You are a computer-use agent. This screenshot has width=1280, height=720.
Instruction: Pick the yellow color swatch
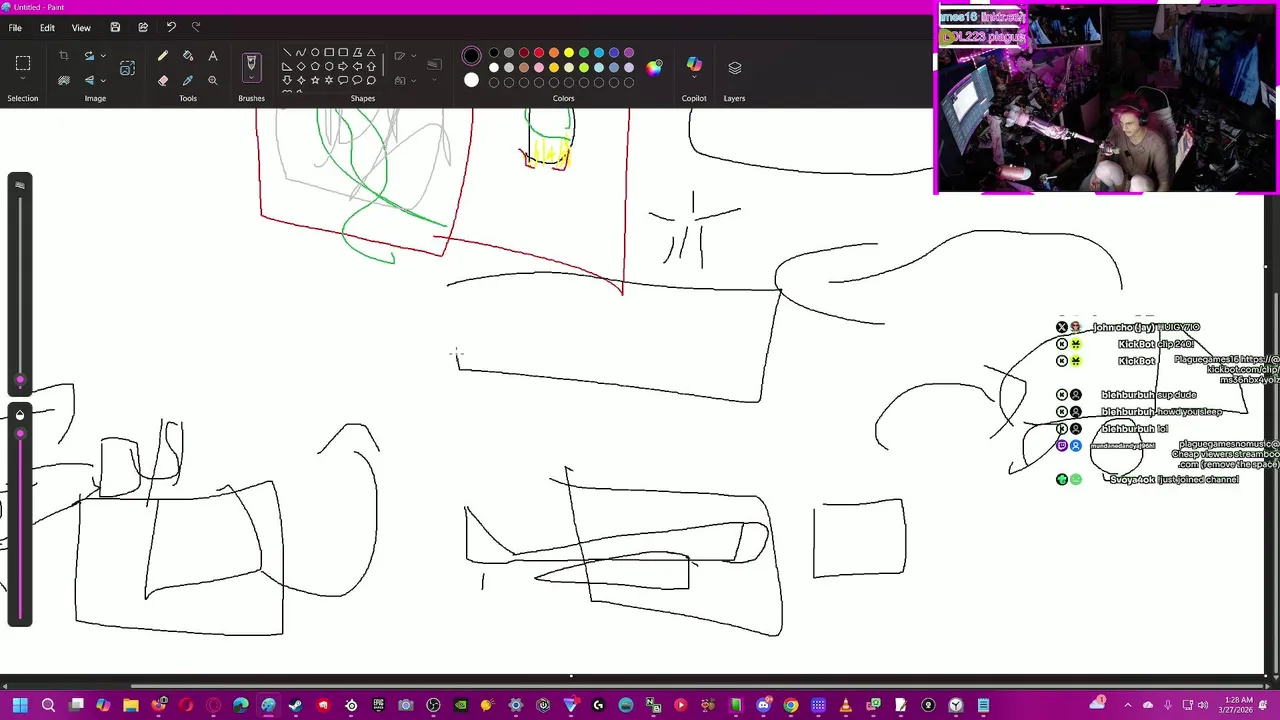[569, 52]
